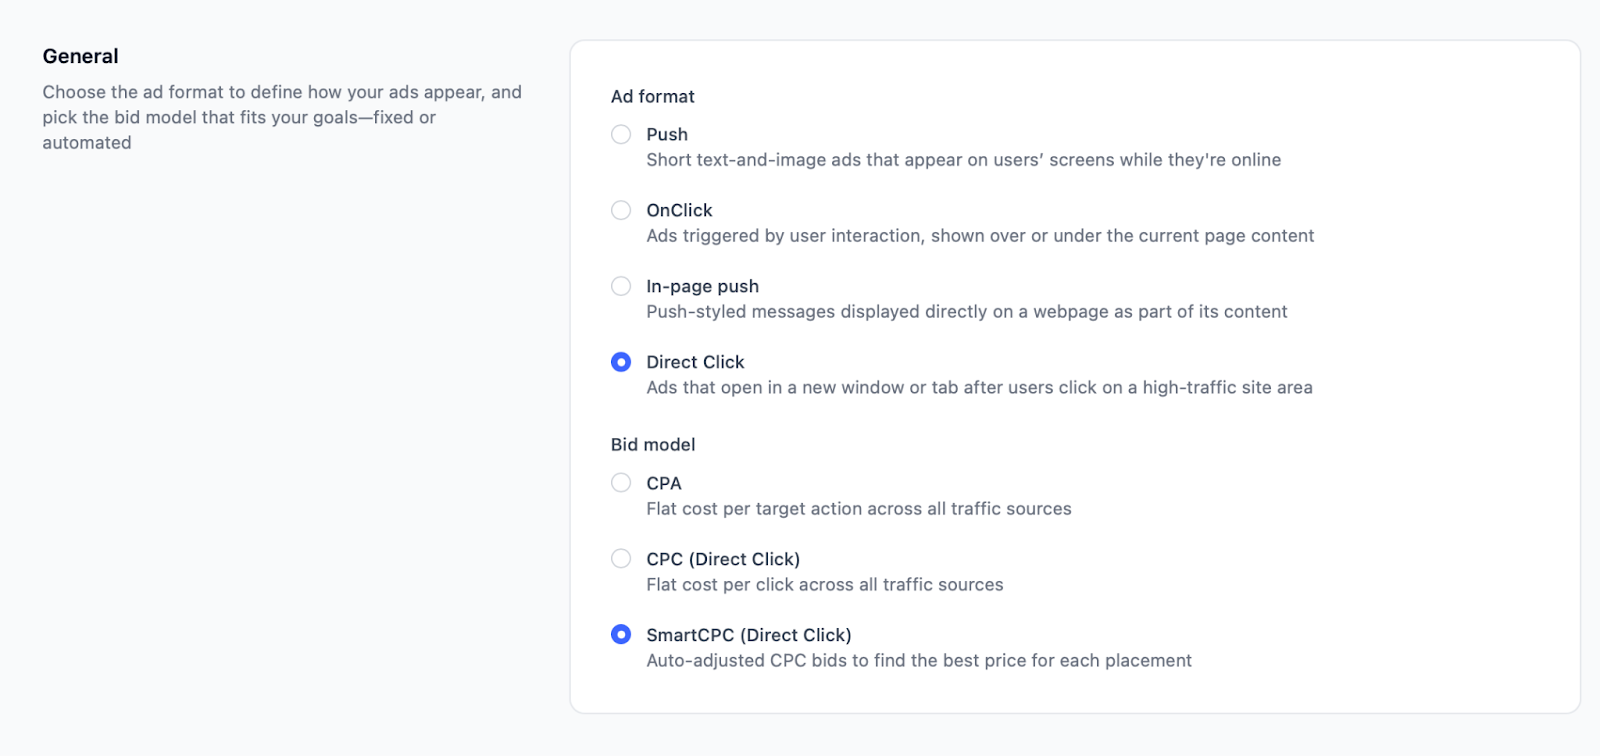Select the CPA bid model radio button
This screenshot has height=756, width=1600.
pyautogui.click(x=621, y=483)
